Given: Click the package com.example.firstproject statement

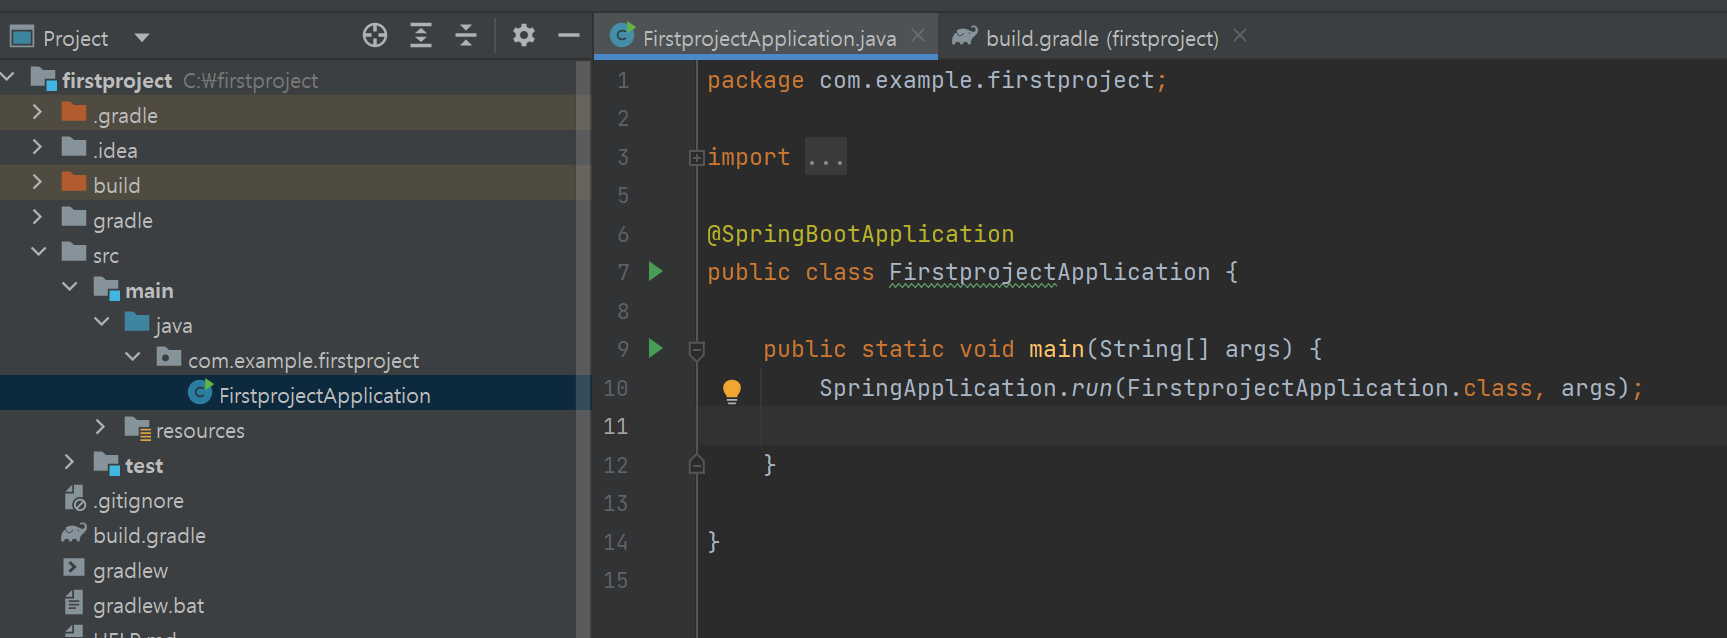Looking at the screenshot, I should coord(937,80).
